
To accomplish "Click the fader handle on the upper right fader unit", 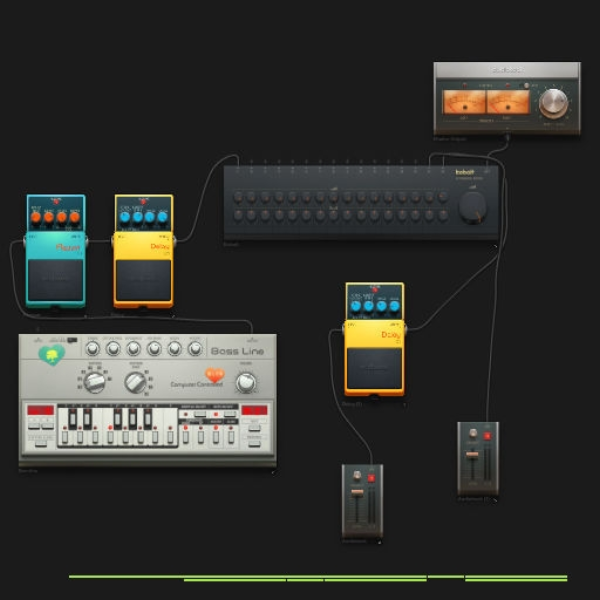I will [x=472, y=454].
